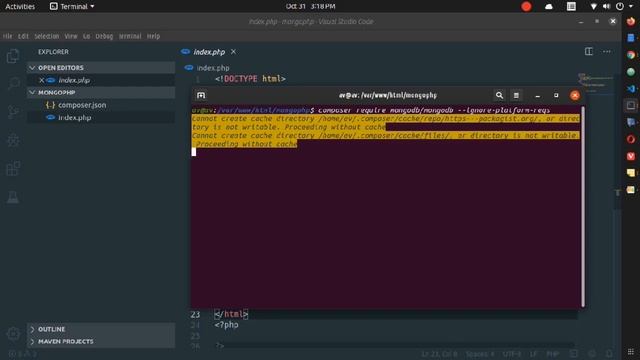Change LF end of line sequence
This screenshot has width=640, height=360.
pos(533,354)
